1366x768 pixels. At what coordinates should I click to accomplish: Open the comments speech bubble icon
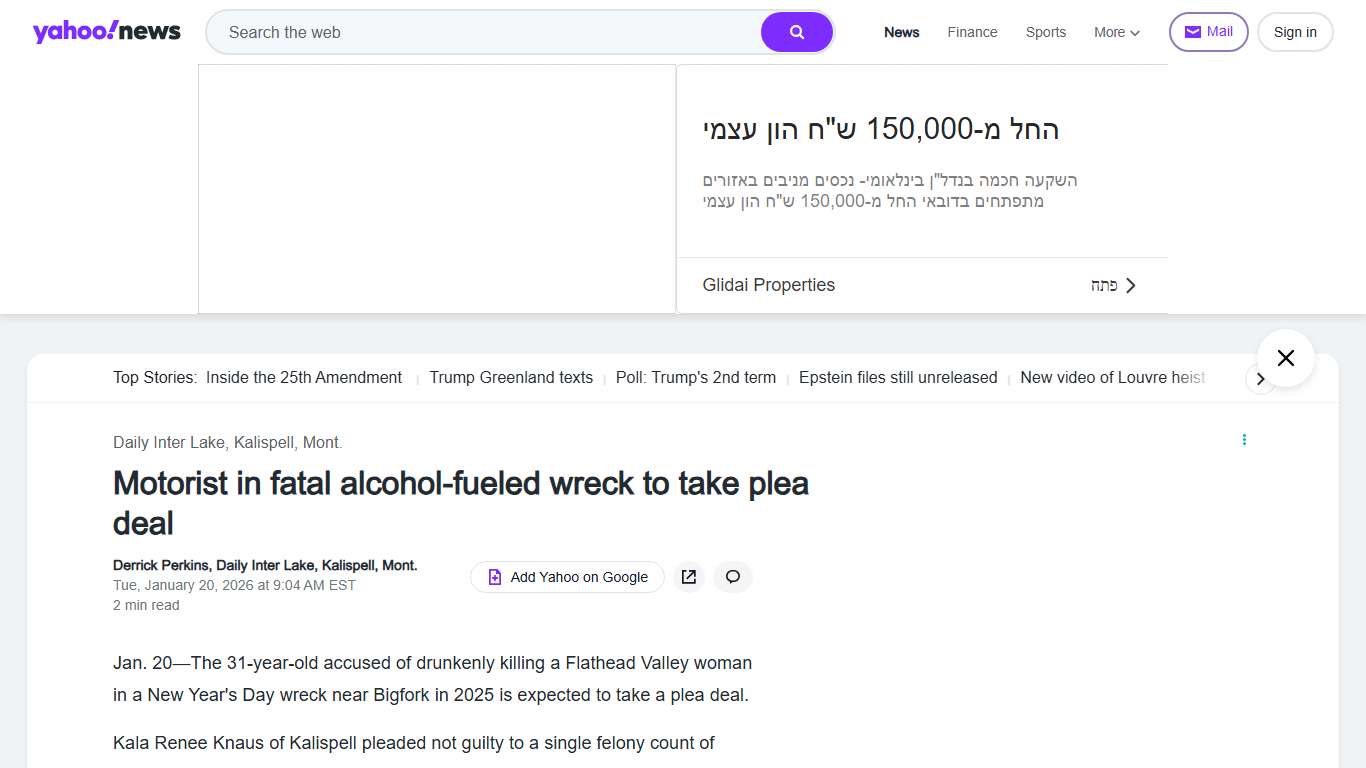coord(733,577)
